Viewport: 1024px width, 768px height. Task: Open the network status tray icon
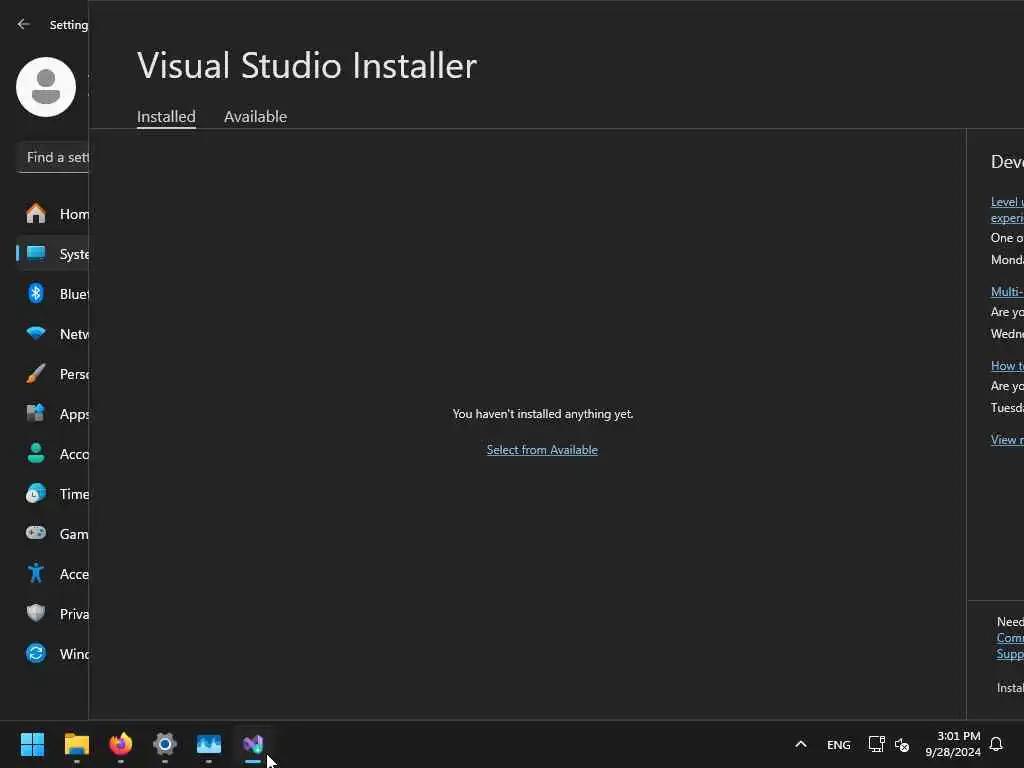tap(876, 744)
